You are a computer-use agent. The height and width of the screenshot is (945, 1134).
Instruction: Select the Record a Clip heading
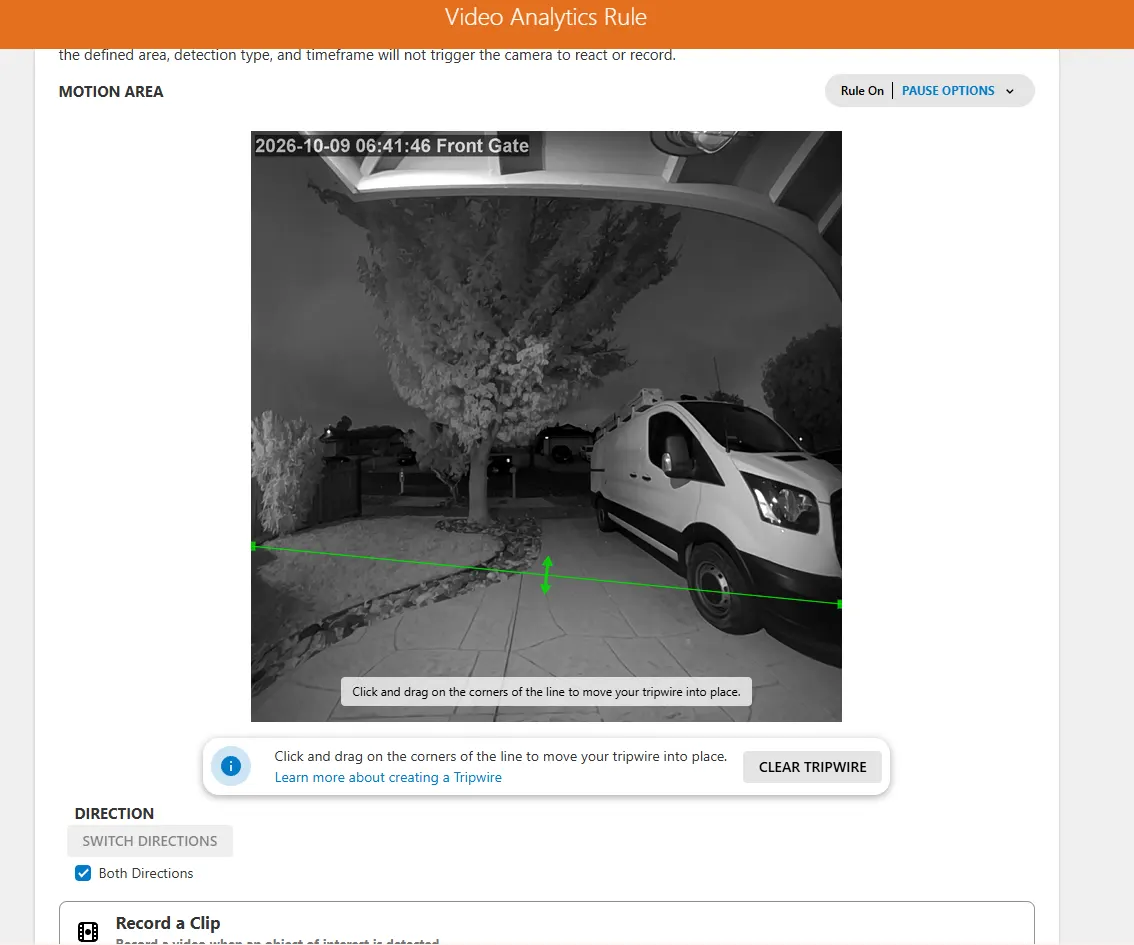point(168,923)
